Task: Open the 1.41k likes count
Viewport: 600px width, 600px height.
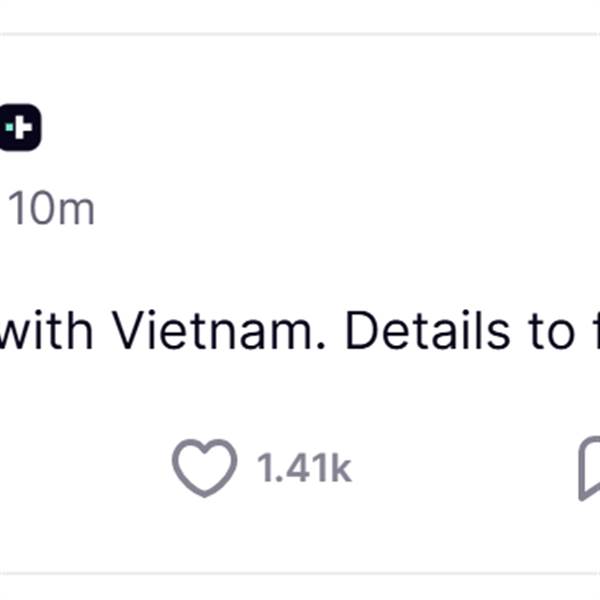Action: pos(304,468)
